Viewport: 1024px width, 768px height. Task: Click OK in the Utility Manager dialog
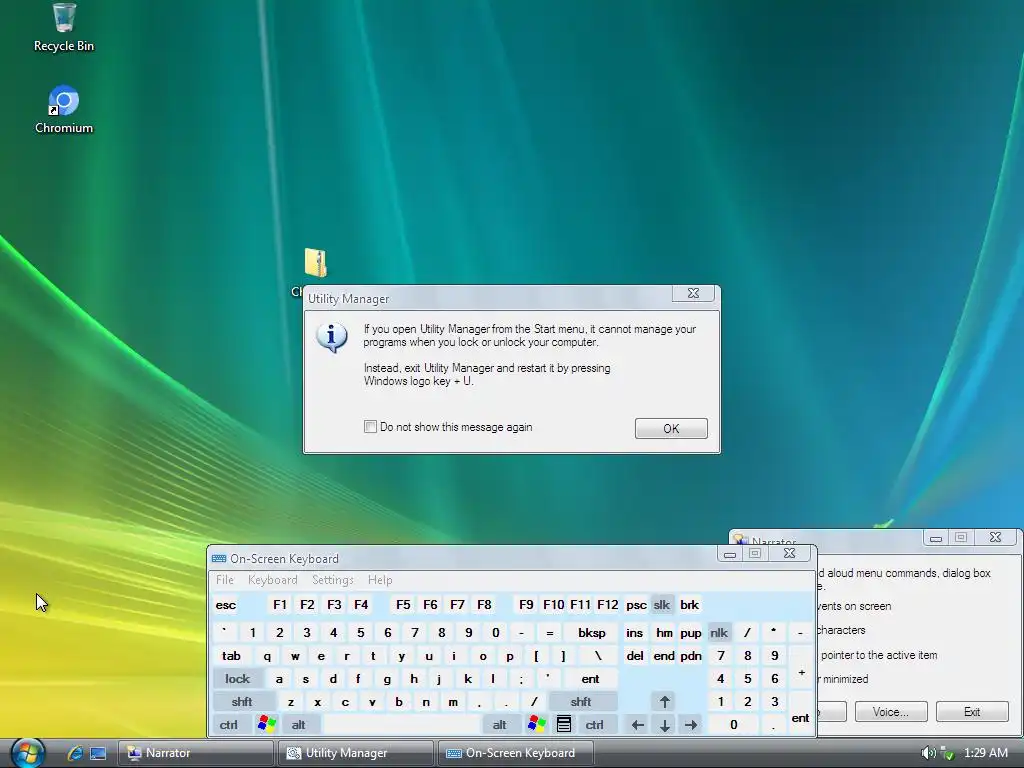(671, 428)
